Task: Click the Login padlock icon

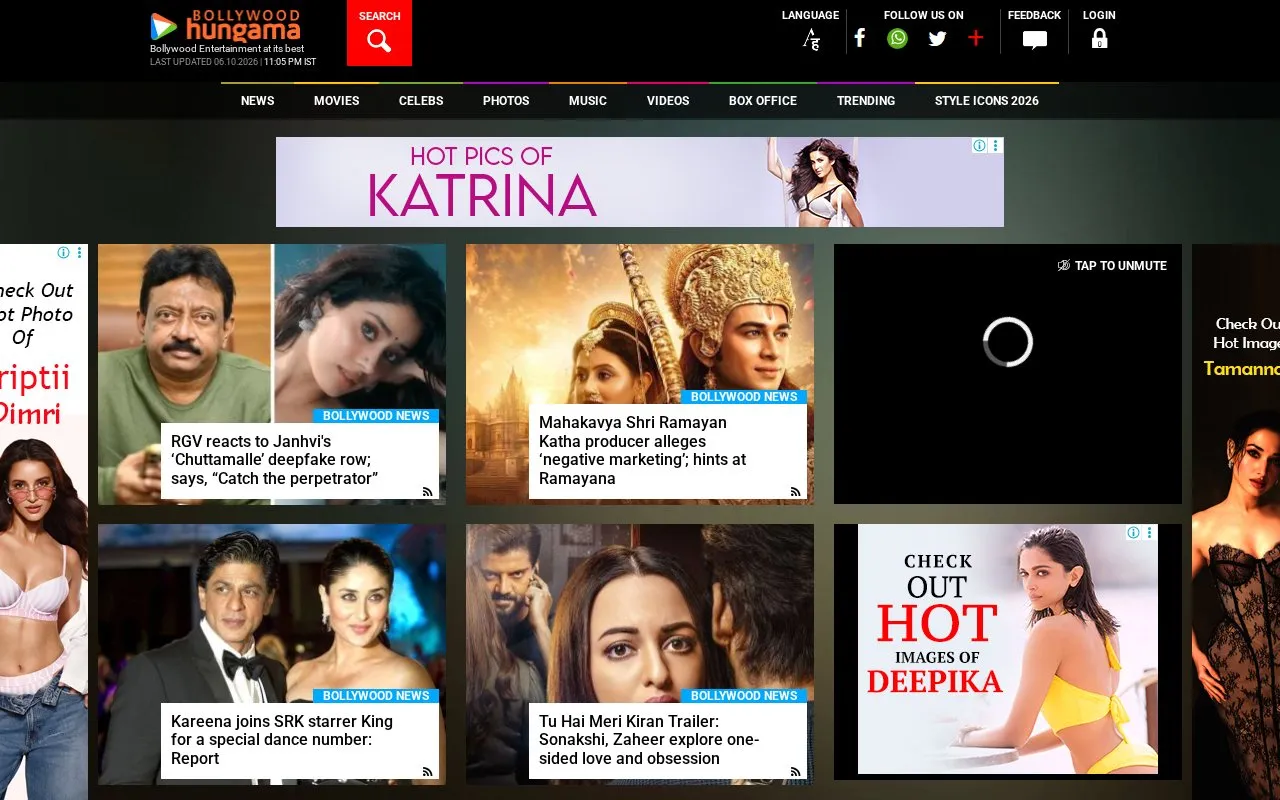Action: (1099, 39)
